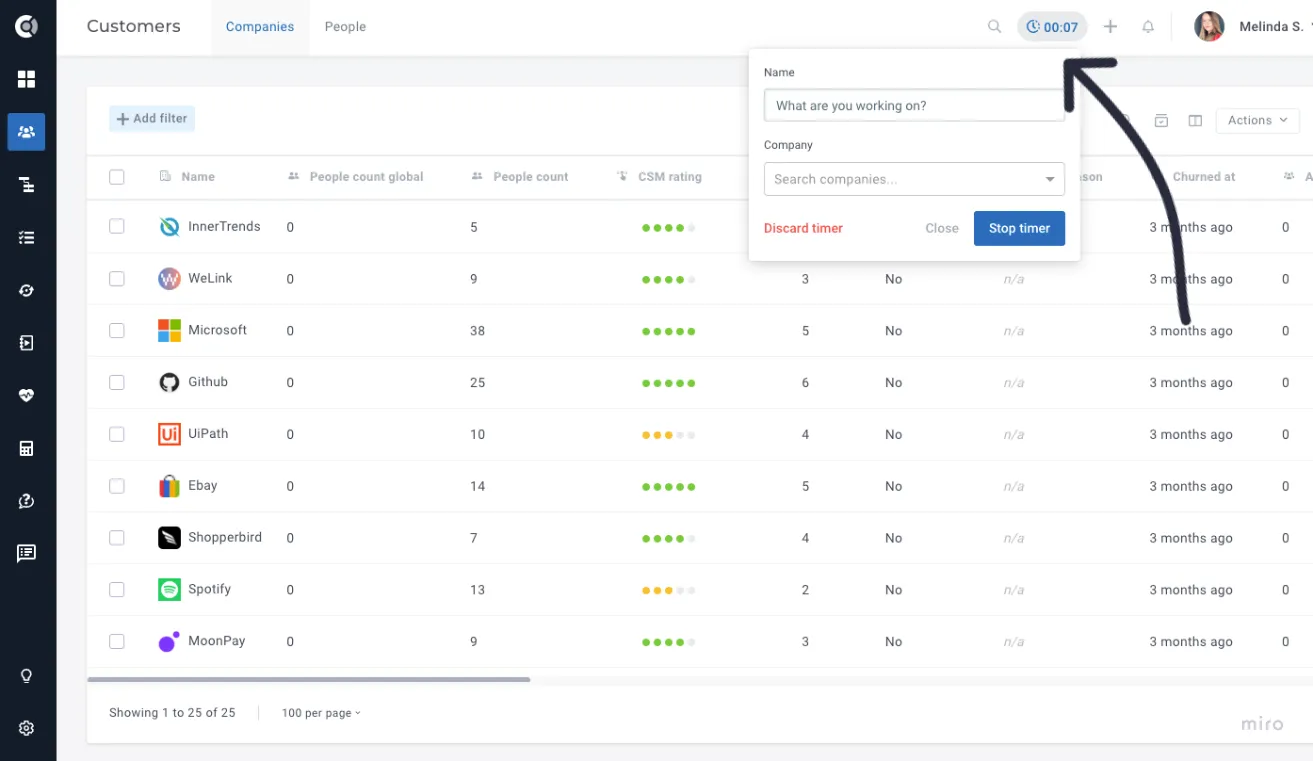1313x761 pixels.
Task: Click the horizontal table scrollbar
Action: pos(309,680)
